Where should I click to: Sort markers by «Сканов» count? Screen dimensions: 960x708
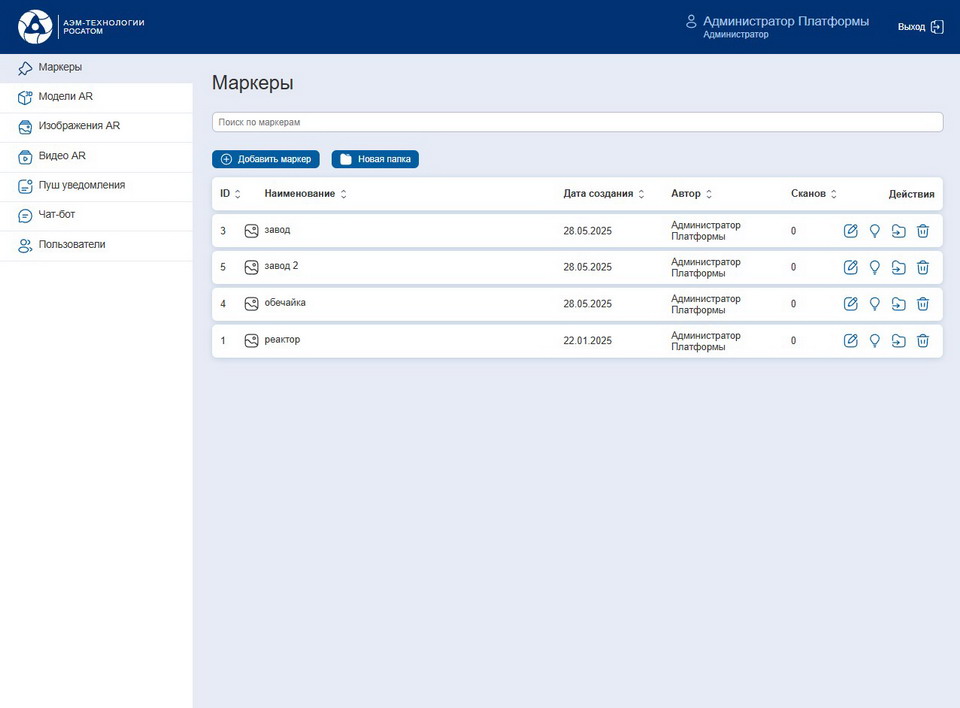click(x=813, y=194)
